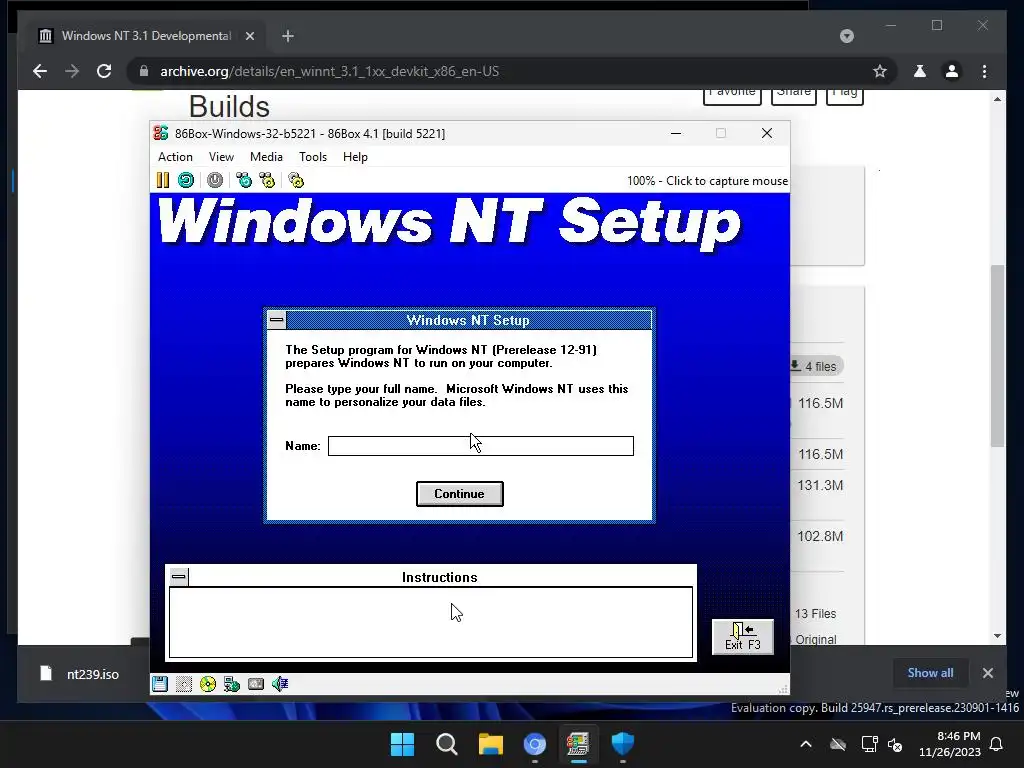Switch to Chromium on the taskbar
The width and height of the screenshot is (1024, 768).
coord(535,744)
